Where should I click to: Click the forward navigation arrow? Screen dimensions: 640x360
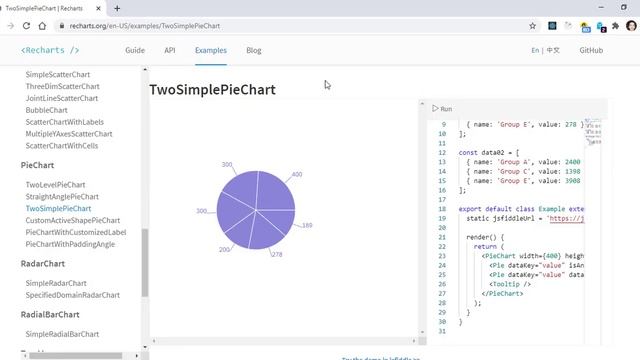[11, 26]
